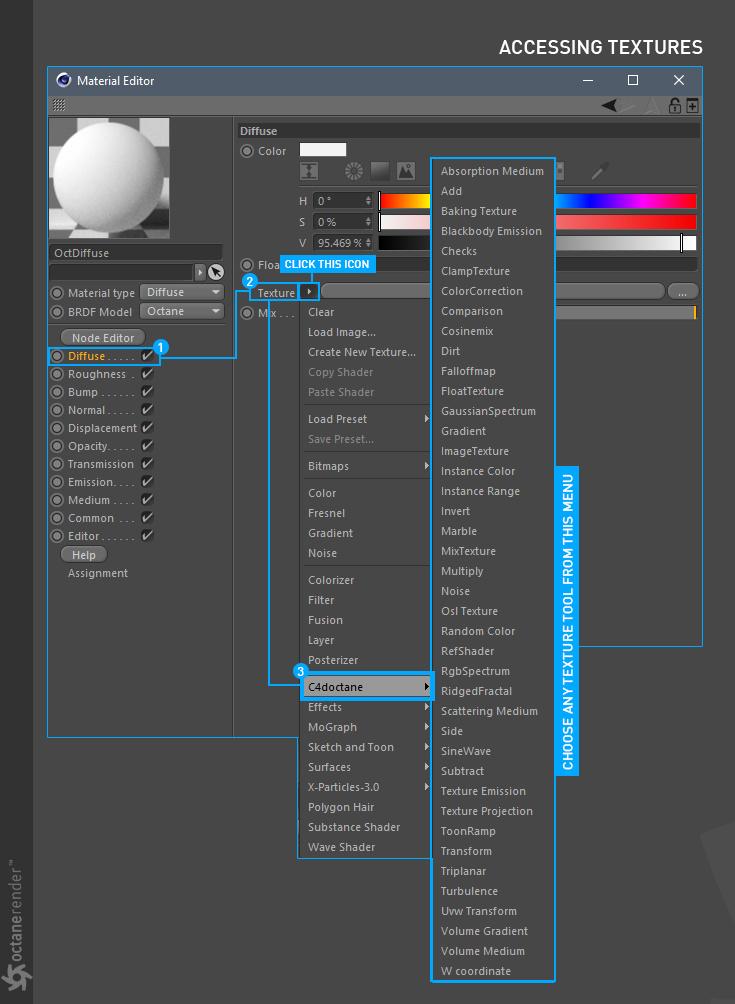Viewport: 735px width, 1004px height.
Task: Click the Help button
Action: coord(84,555)
